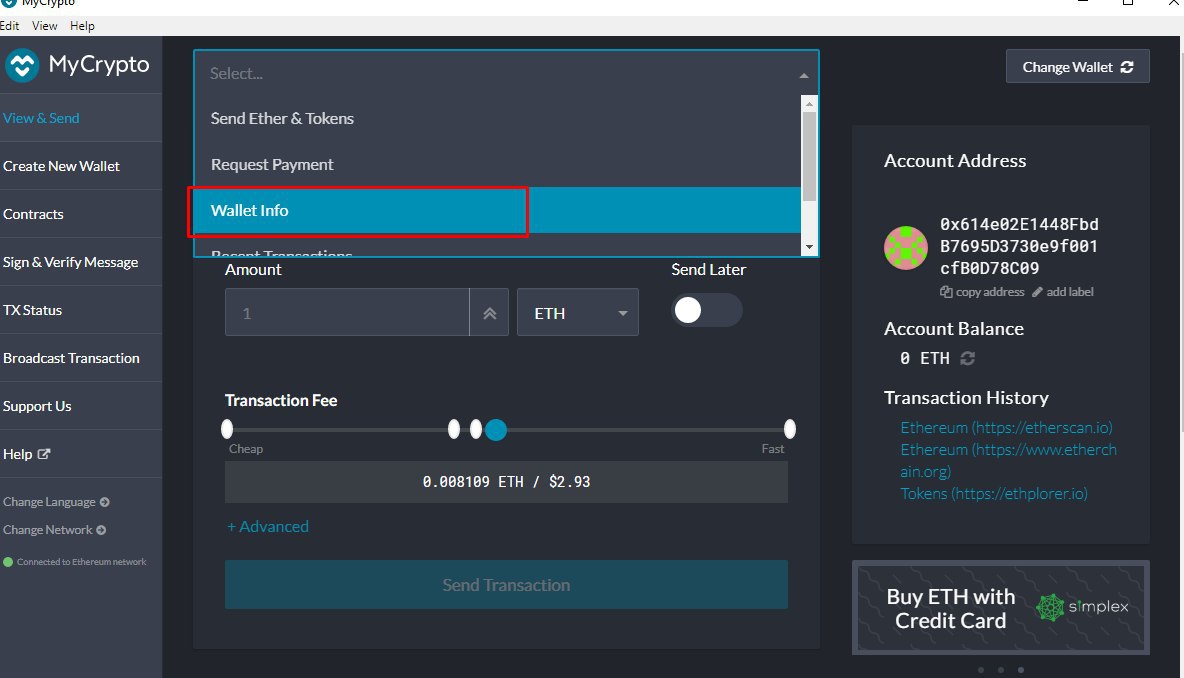Toggle the Send Later switch

707,310
